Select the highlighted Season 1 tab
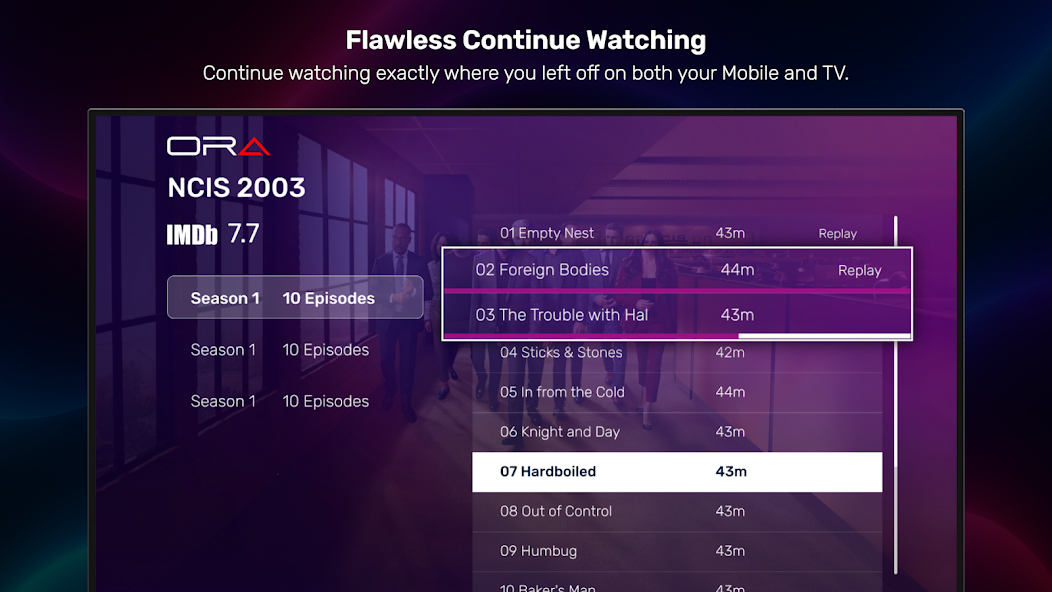 [294, 298]
